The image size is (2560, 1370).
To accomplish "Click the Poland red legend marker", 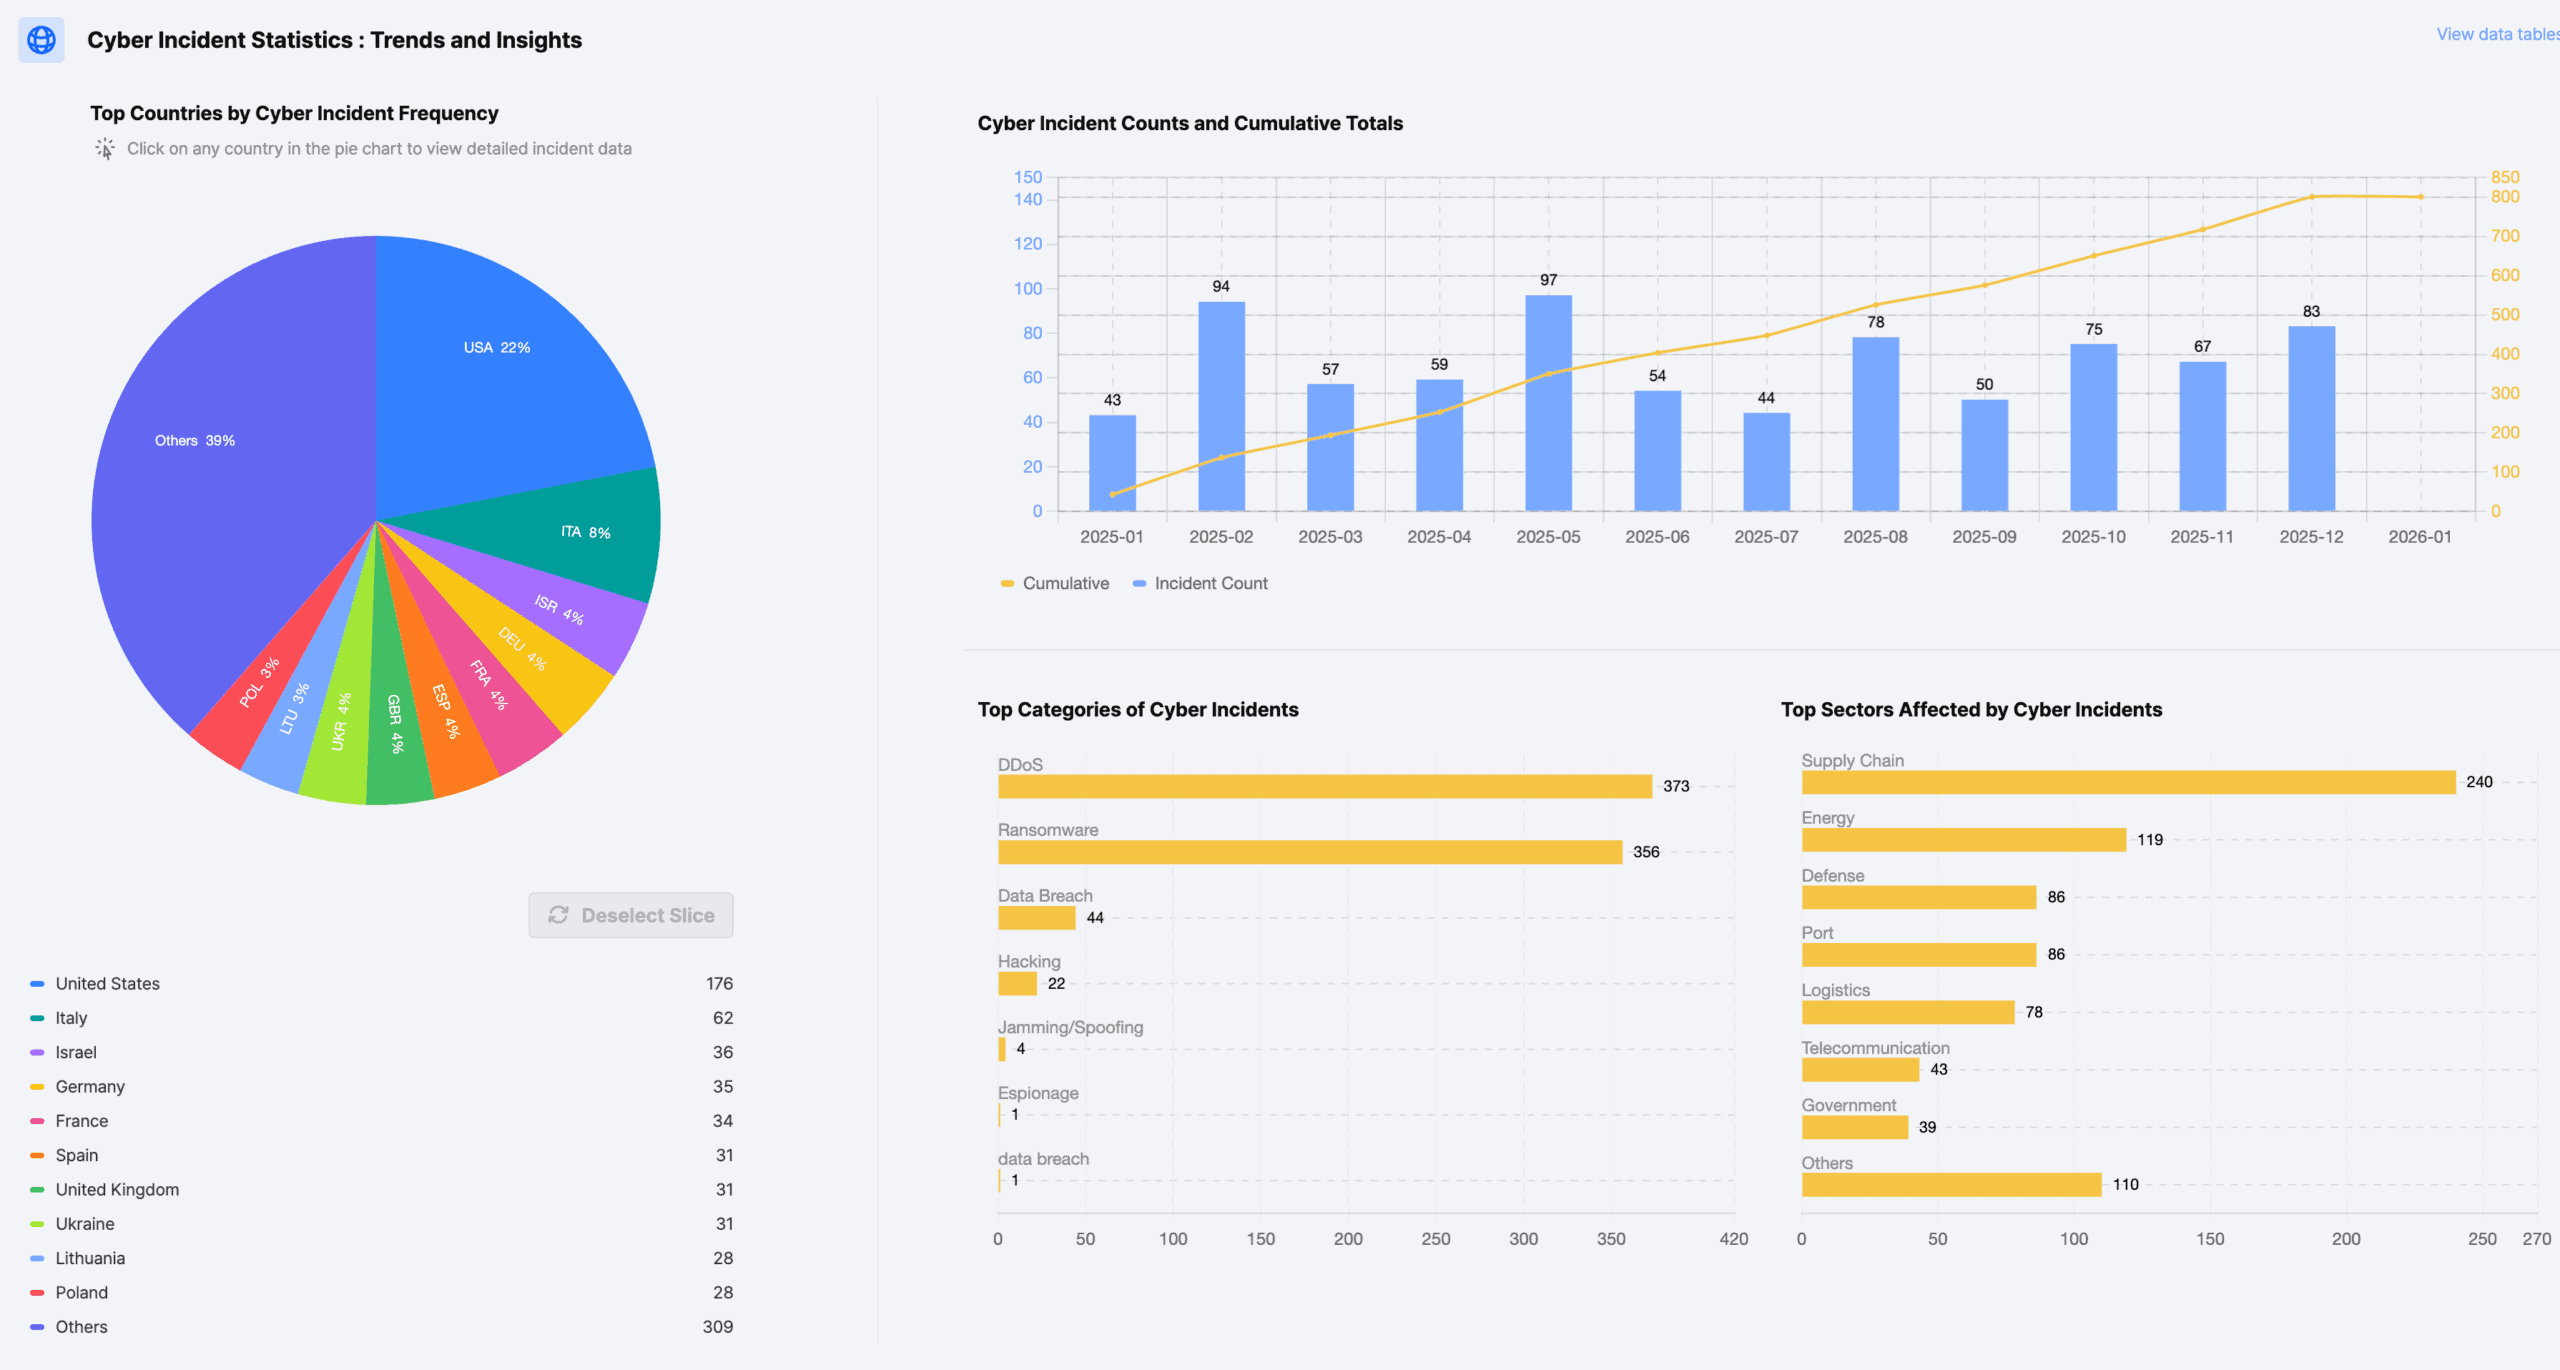I will click(37, 1292).
